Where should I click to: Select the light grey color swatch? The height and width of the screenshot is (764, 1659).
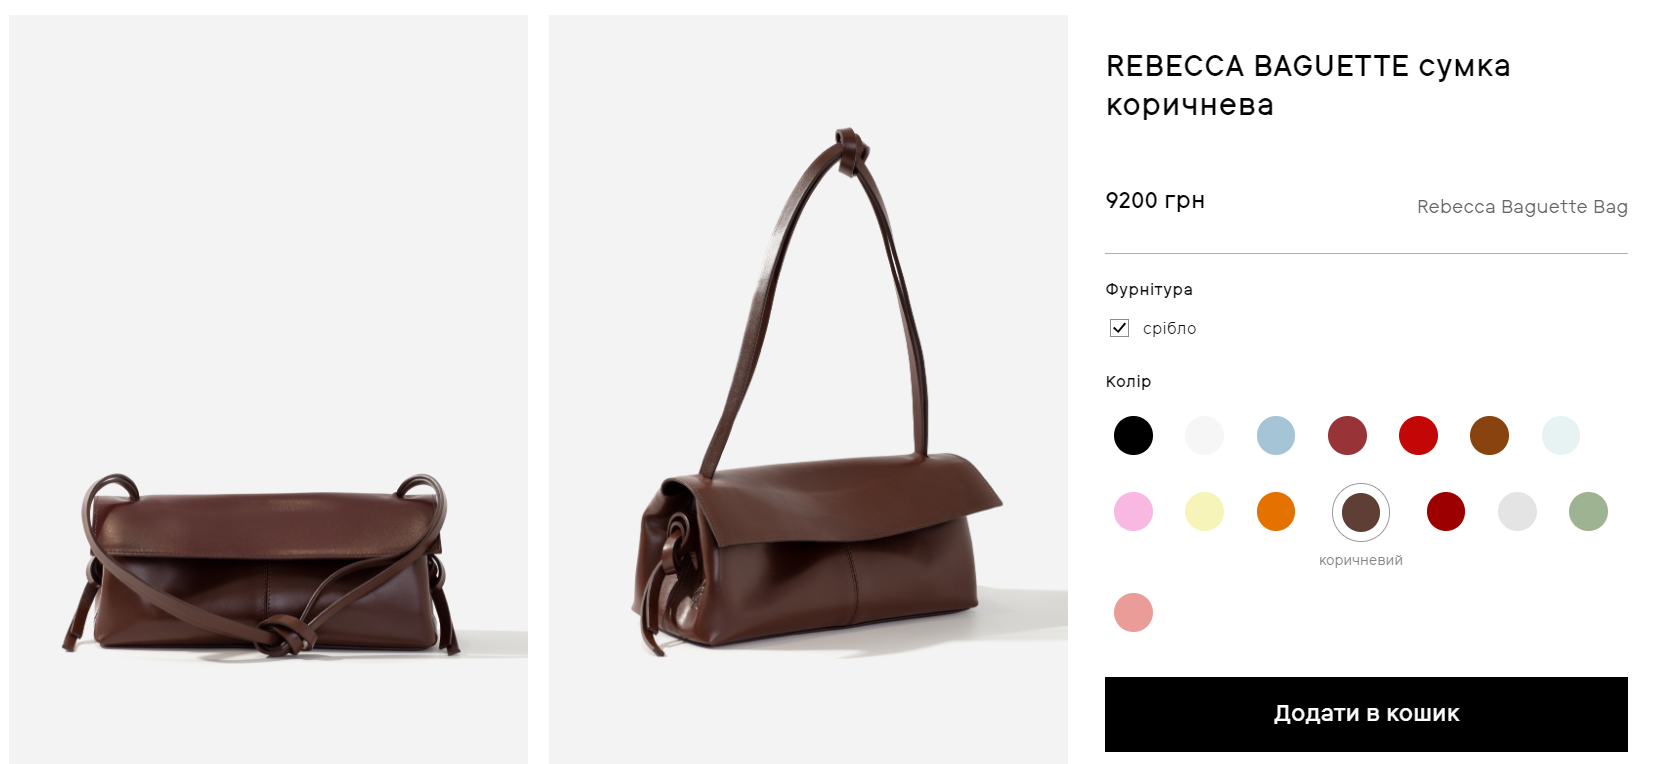coord(1517,511)
